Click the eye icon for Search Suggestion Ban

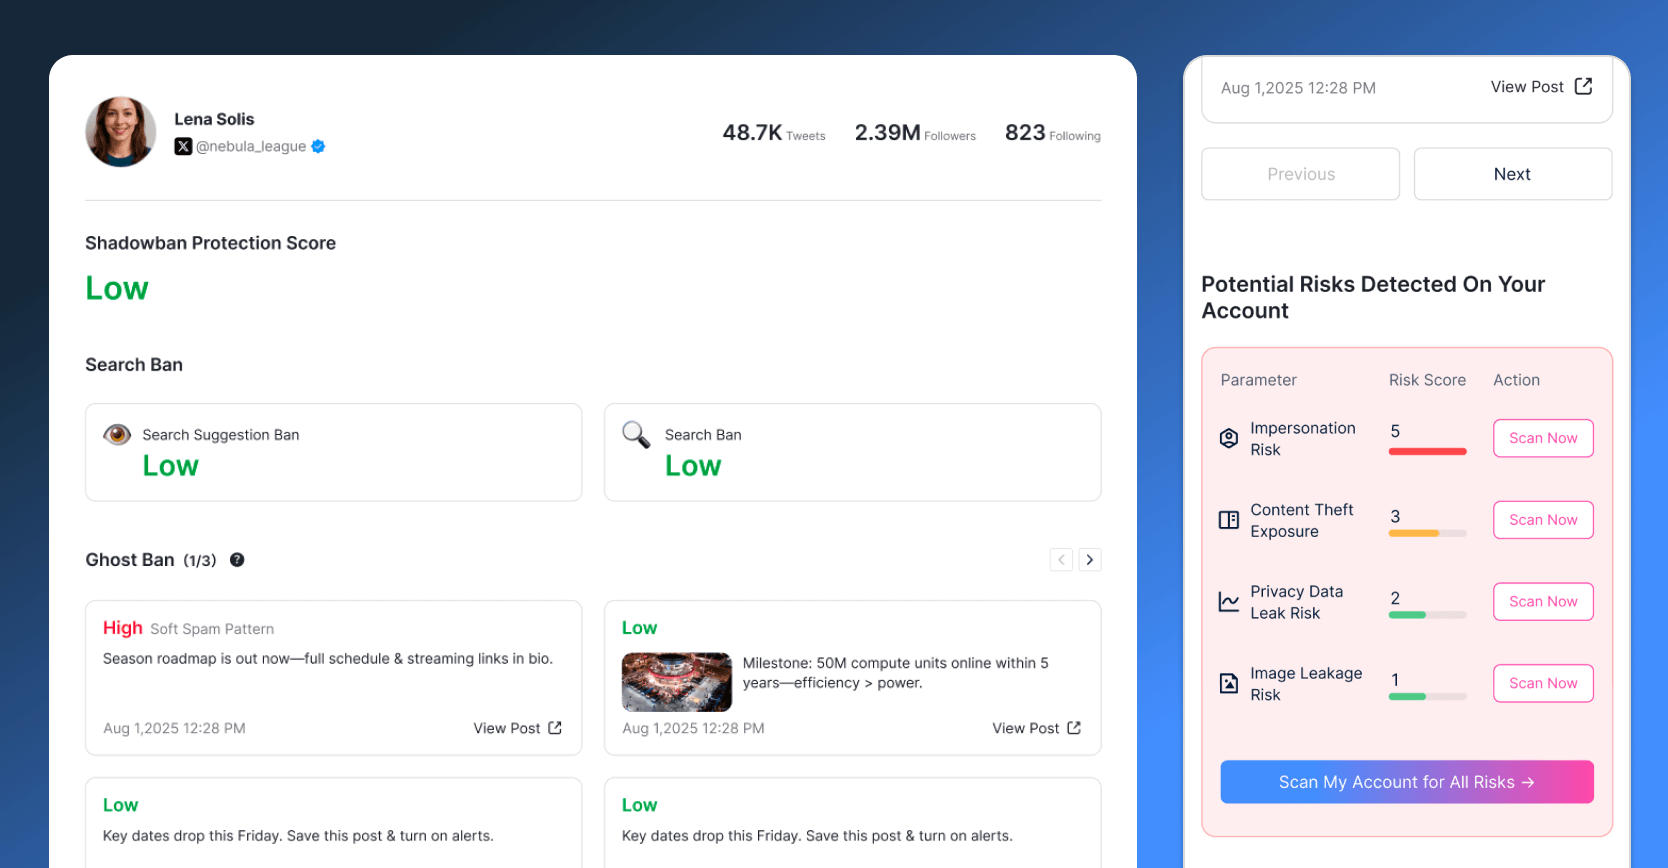tap(117, 434)
